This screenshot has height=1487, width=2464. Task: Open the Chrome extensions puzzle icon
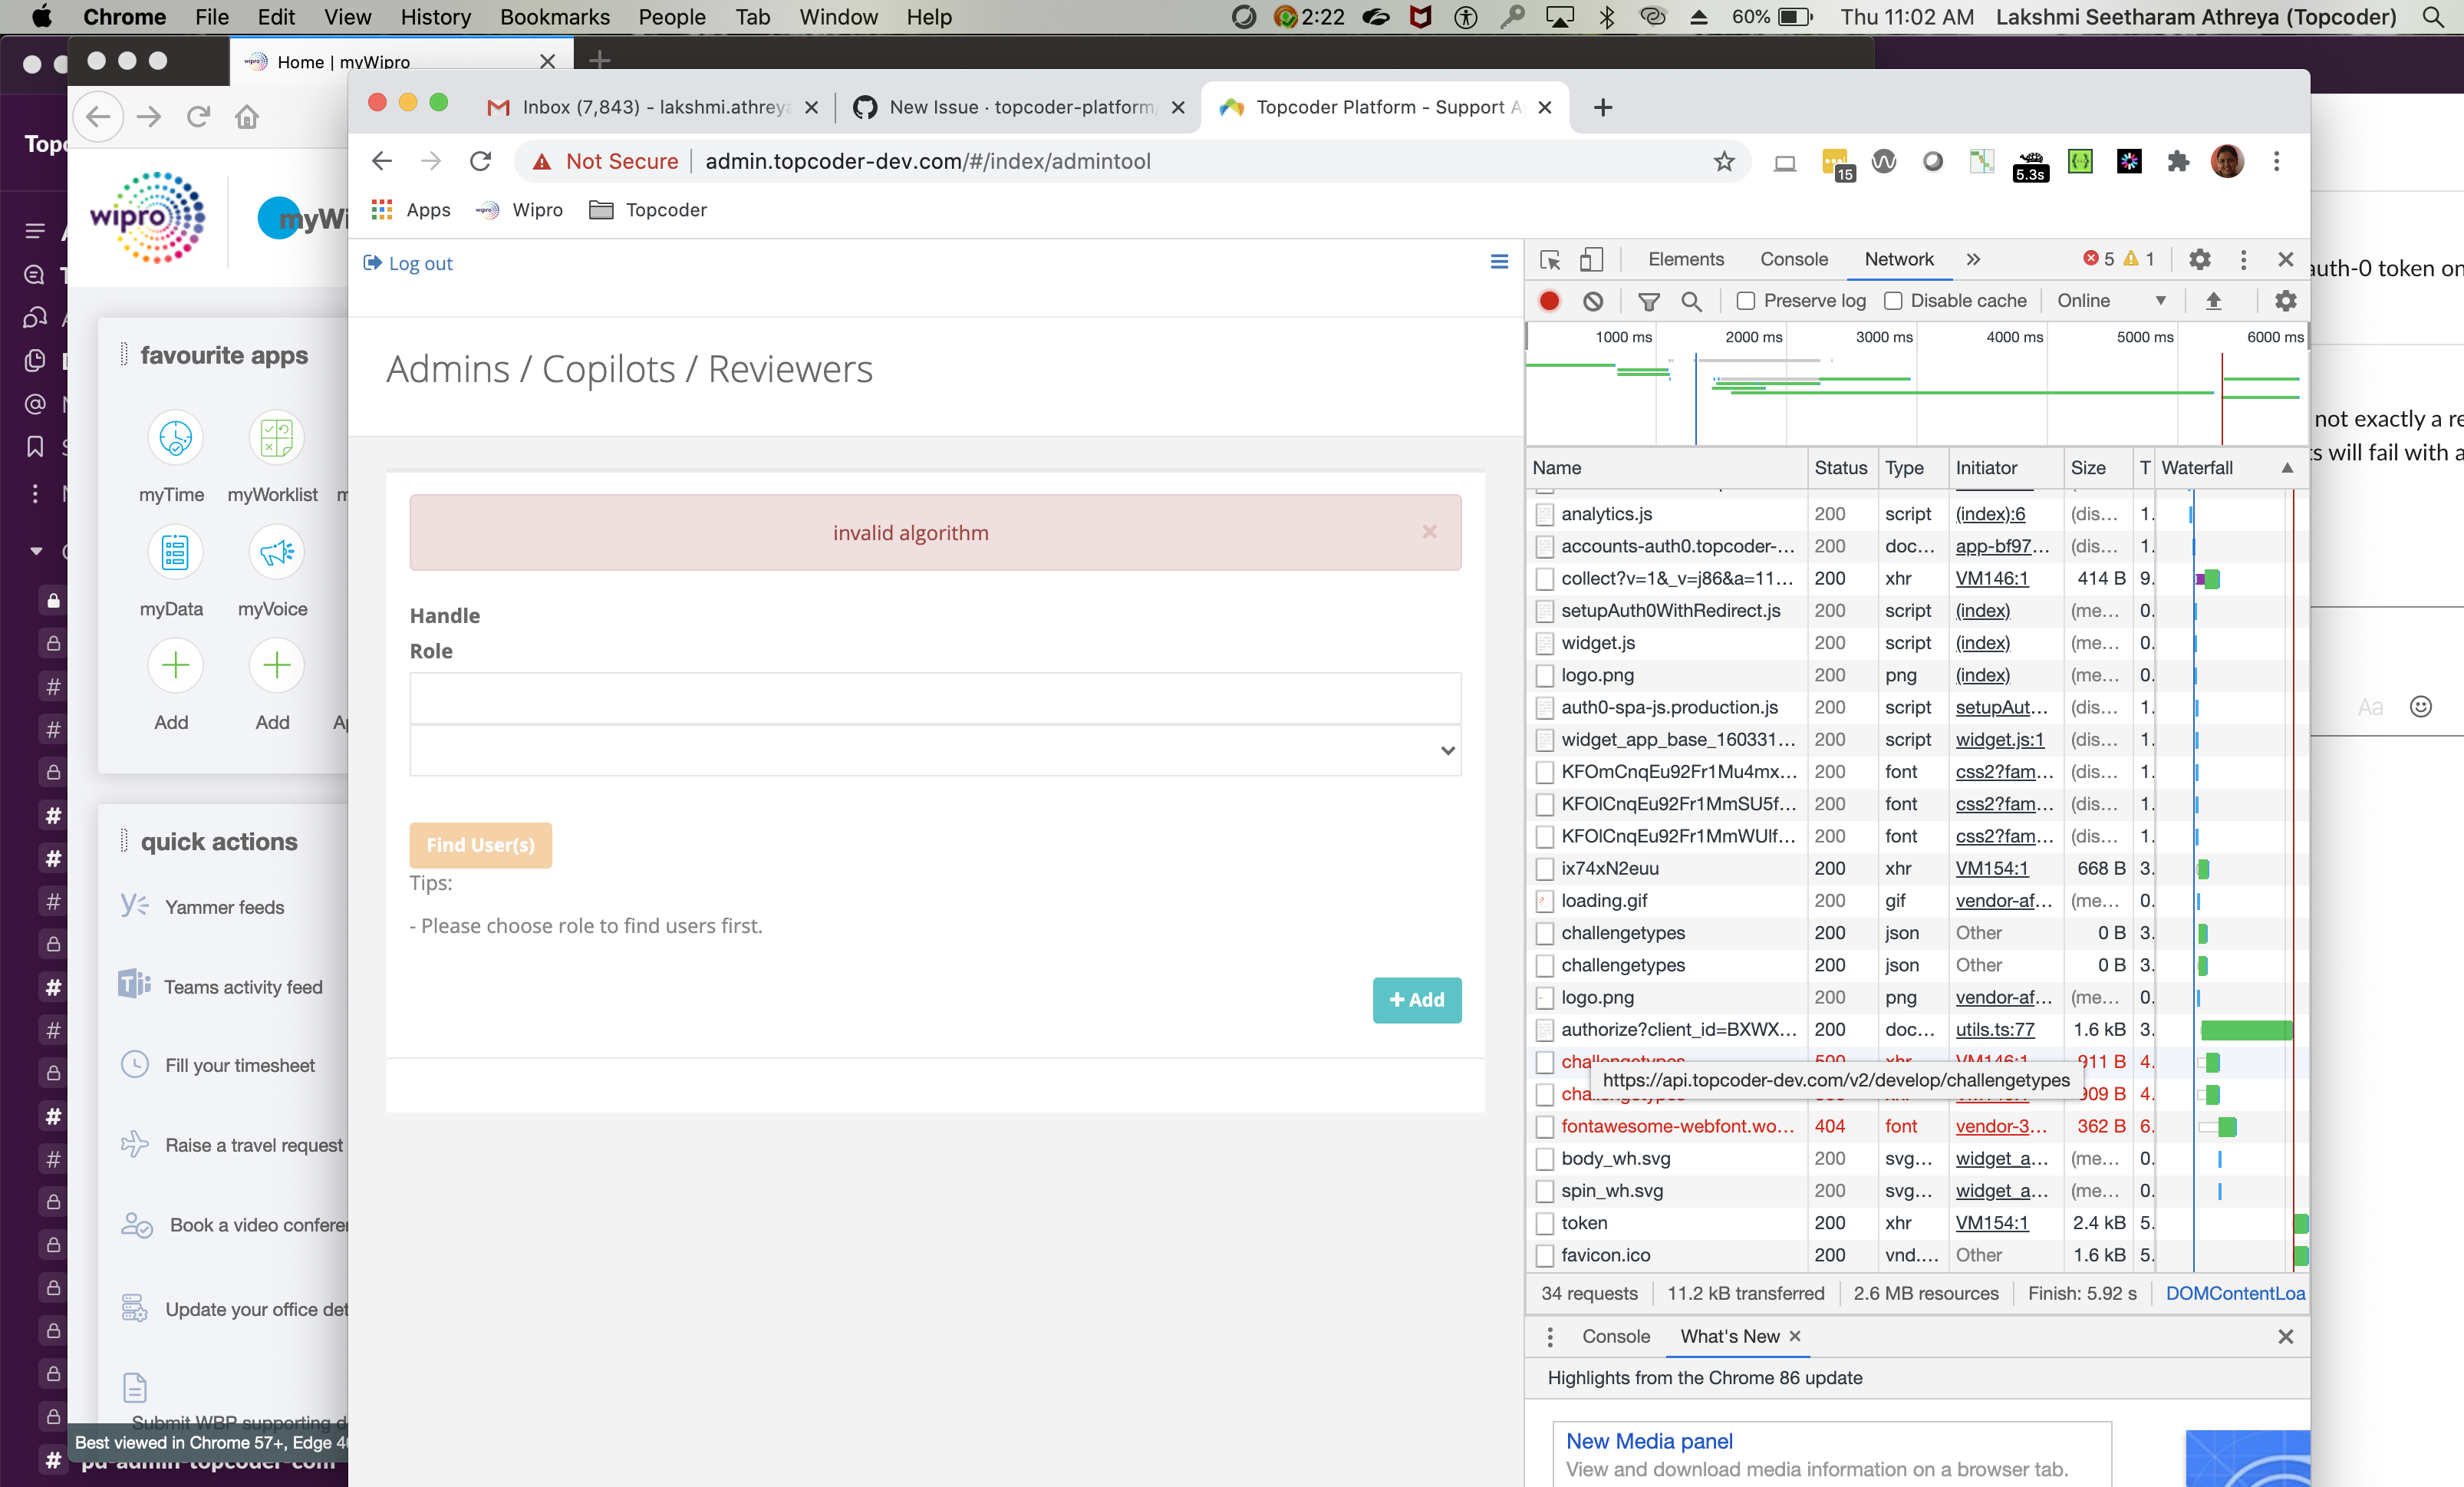click(2178, 161)
